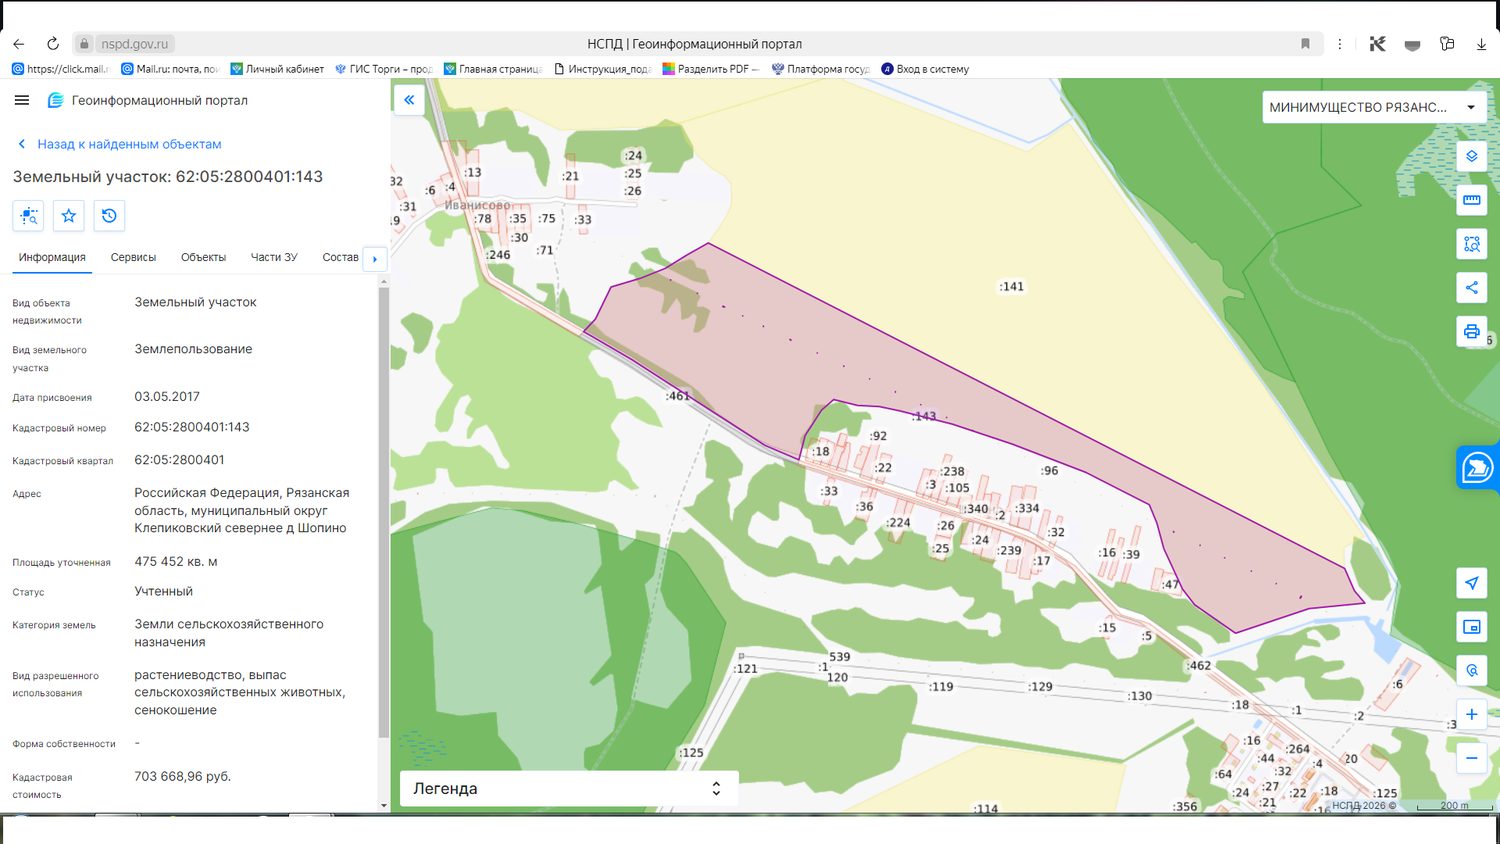
Task: Reload the page in the browser
Action: tap(53, 44)
